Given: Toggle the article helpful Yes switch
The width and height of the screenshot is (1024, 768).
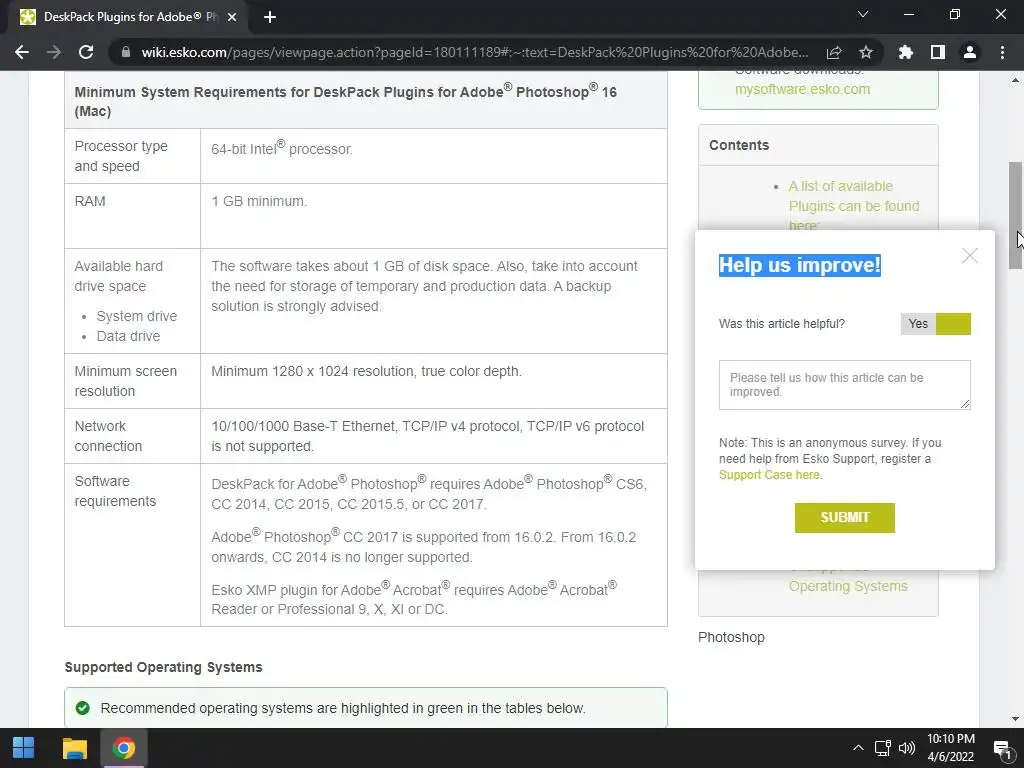Looking at the screenshot, I should pos(935,324).
